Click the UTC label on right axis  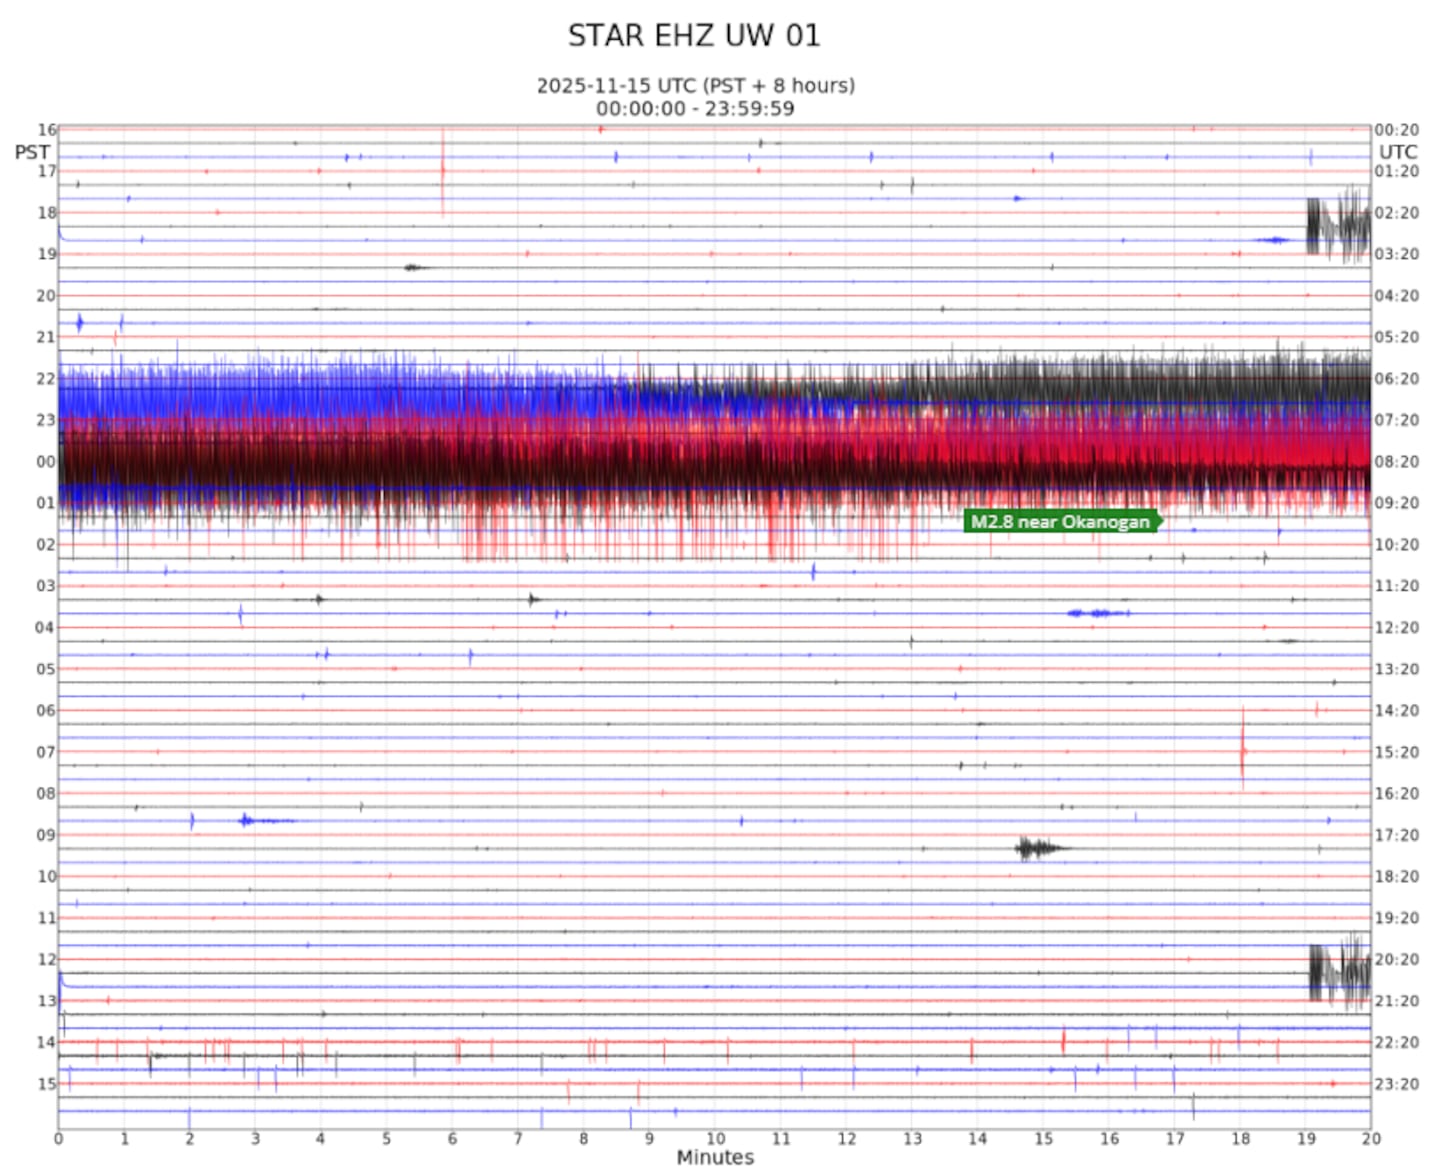click(1397, 152)
